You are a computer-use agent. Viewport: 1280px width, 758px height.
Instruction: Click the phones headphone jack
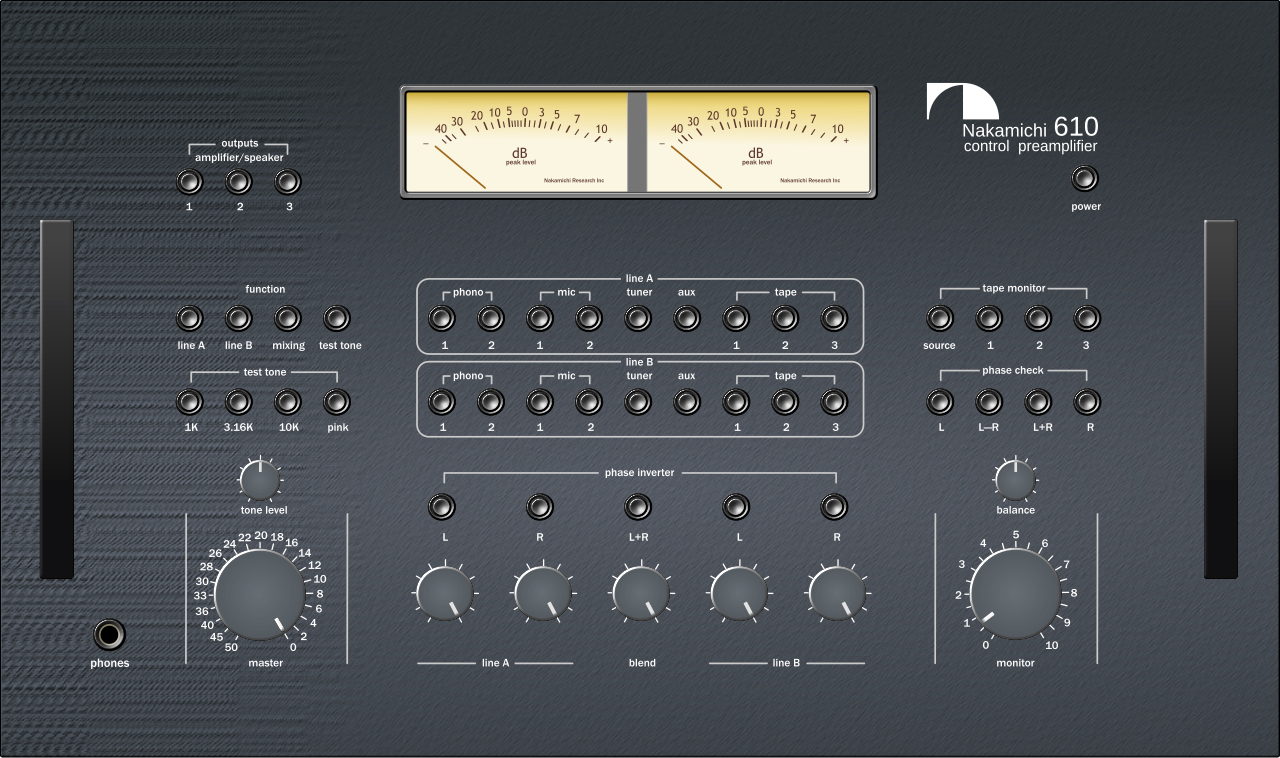[x=110, y=635]
